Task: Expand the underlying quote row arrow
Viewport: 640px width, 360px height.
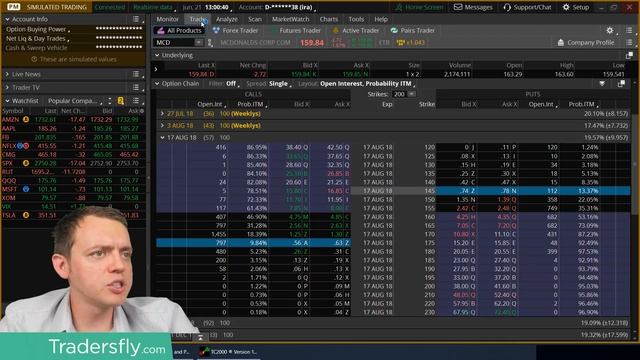Action: click(x=156, y=69)
